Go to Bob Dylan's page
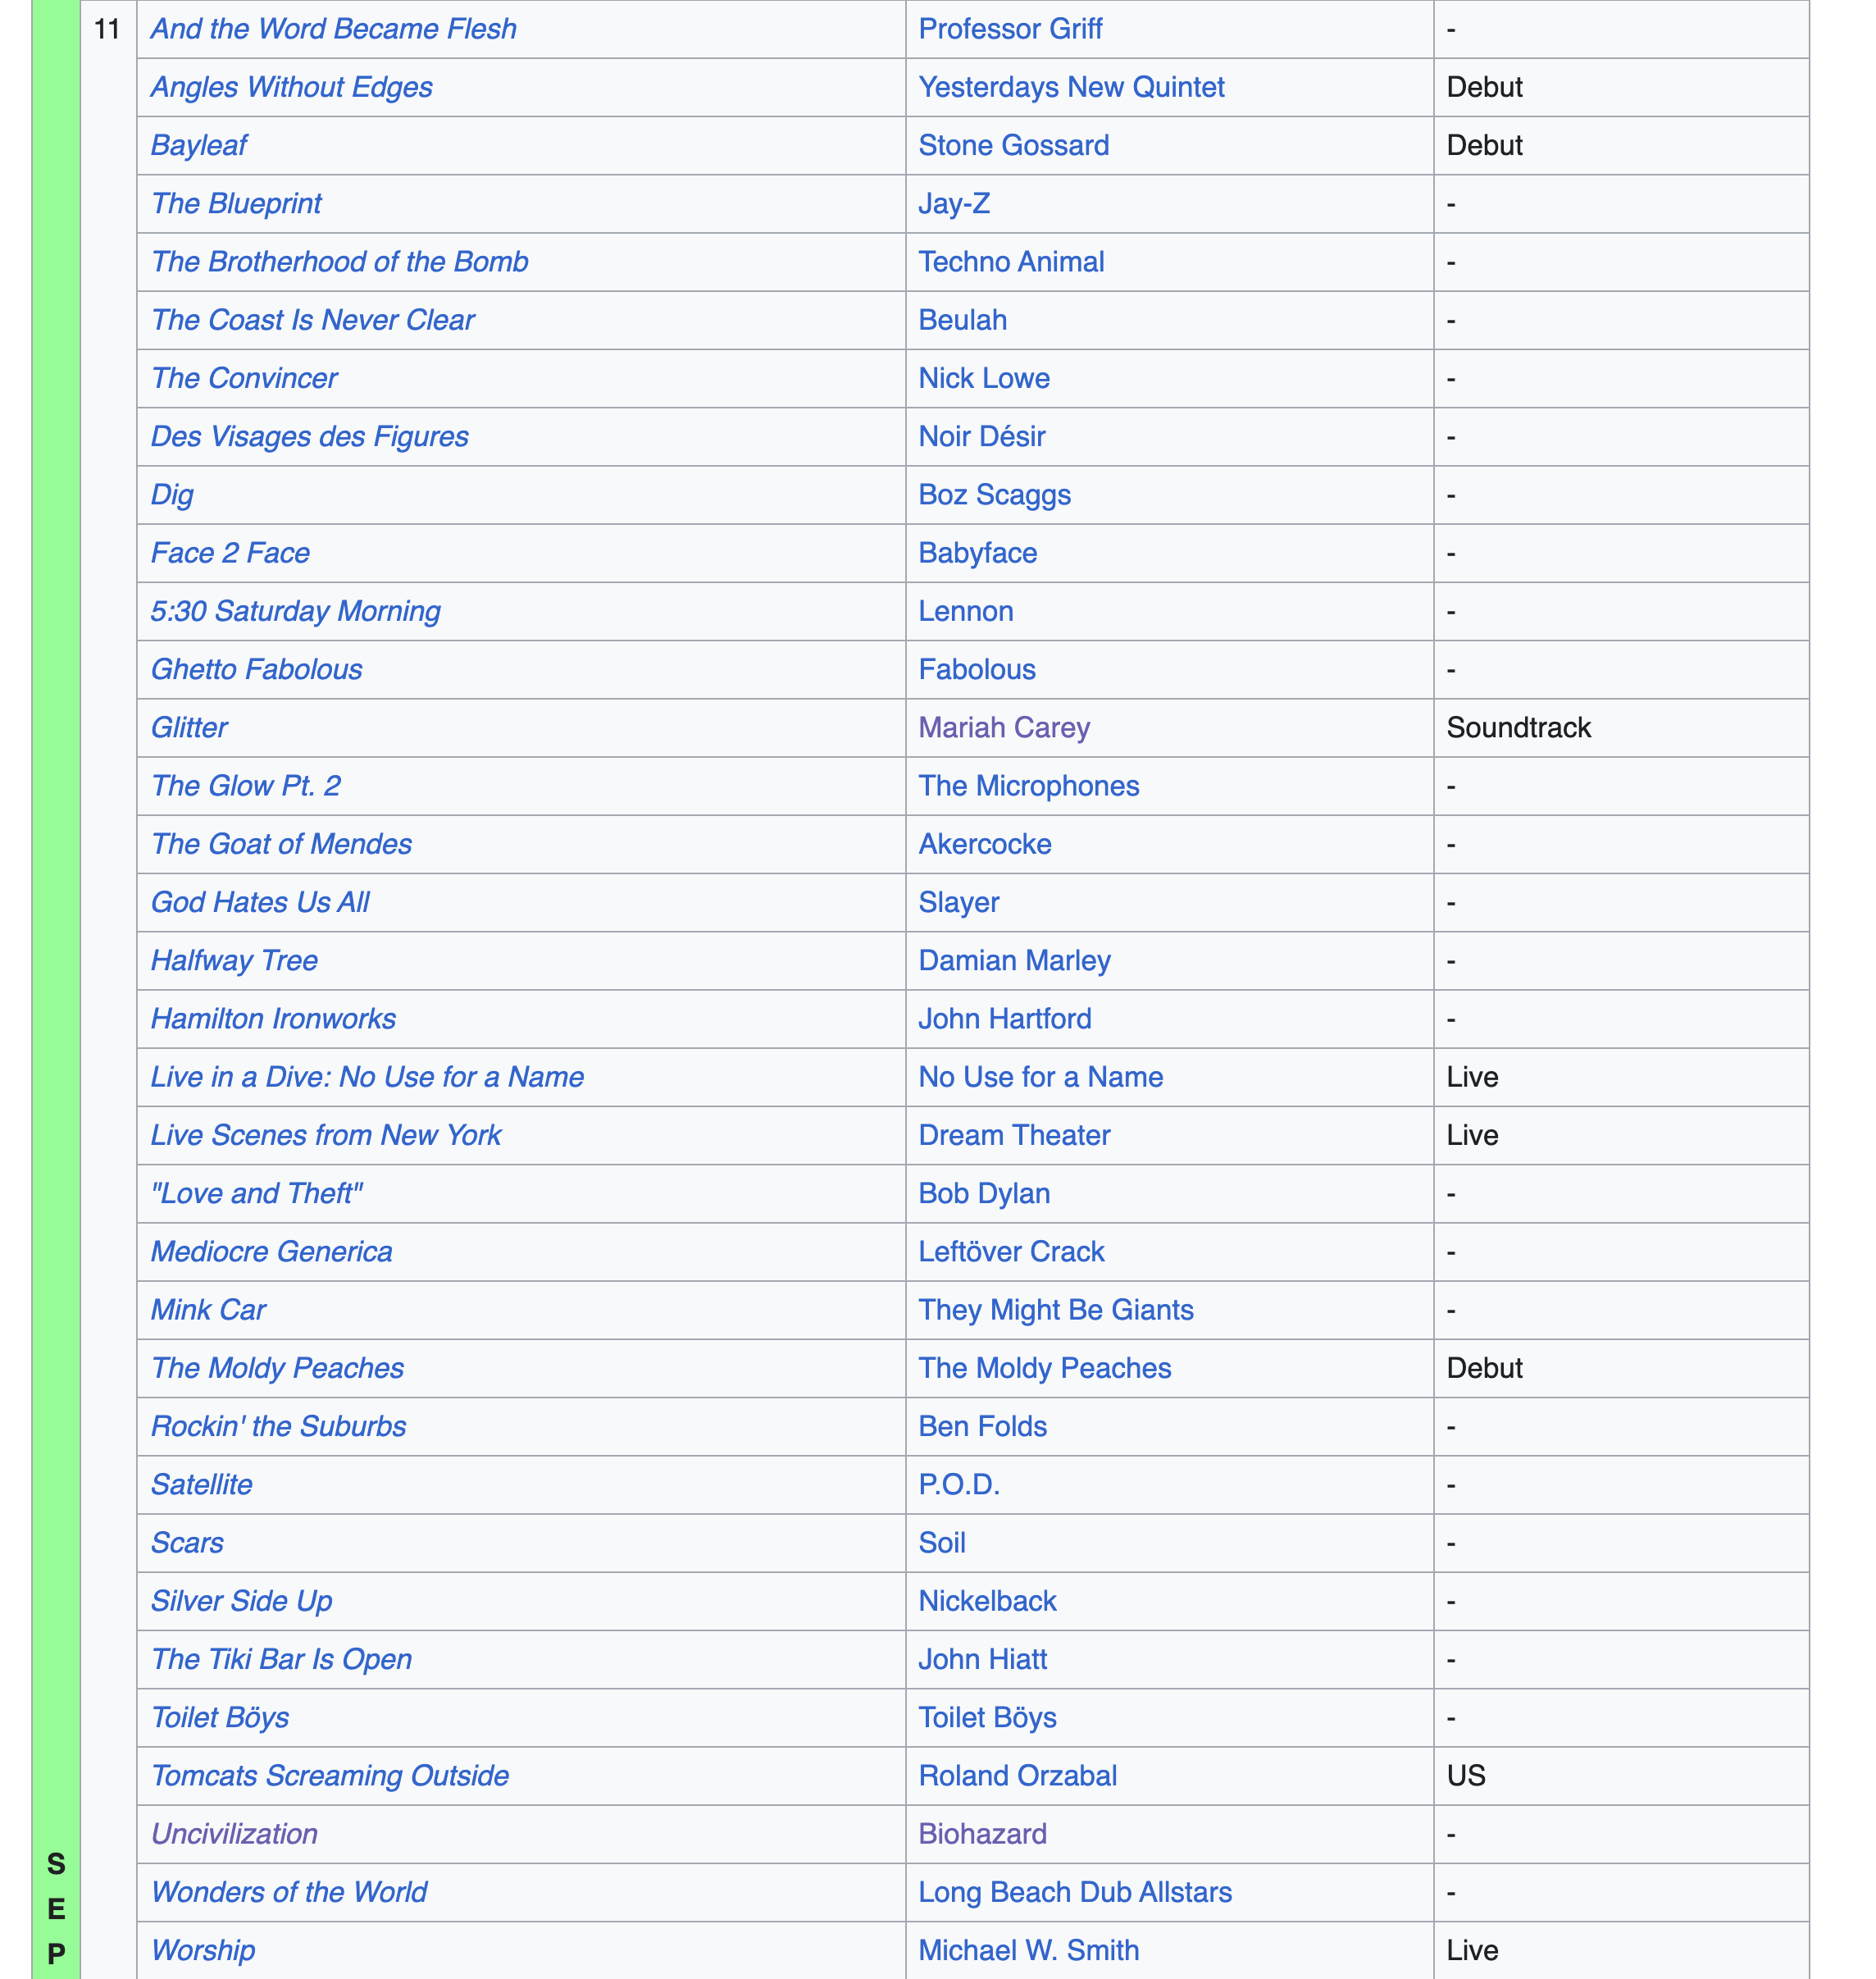The image size is (1876, 1979). click(983, 1193)
